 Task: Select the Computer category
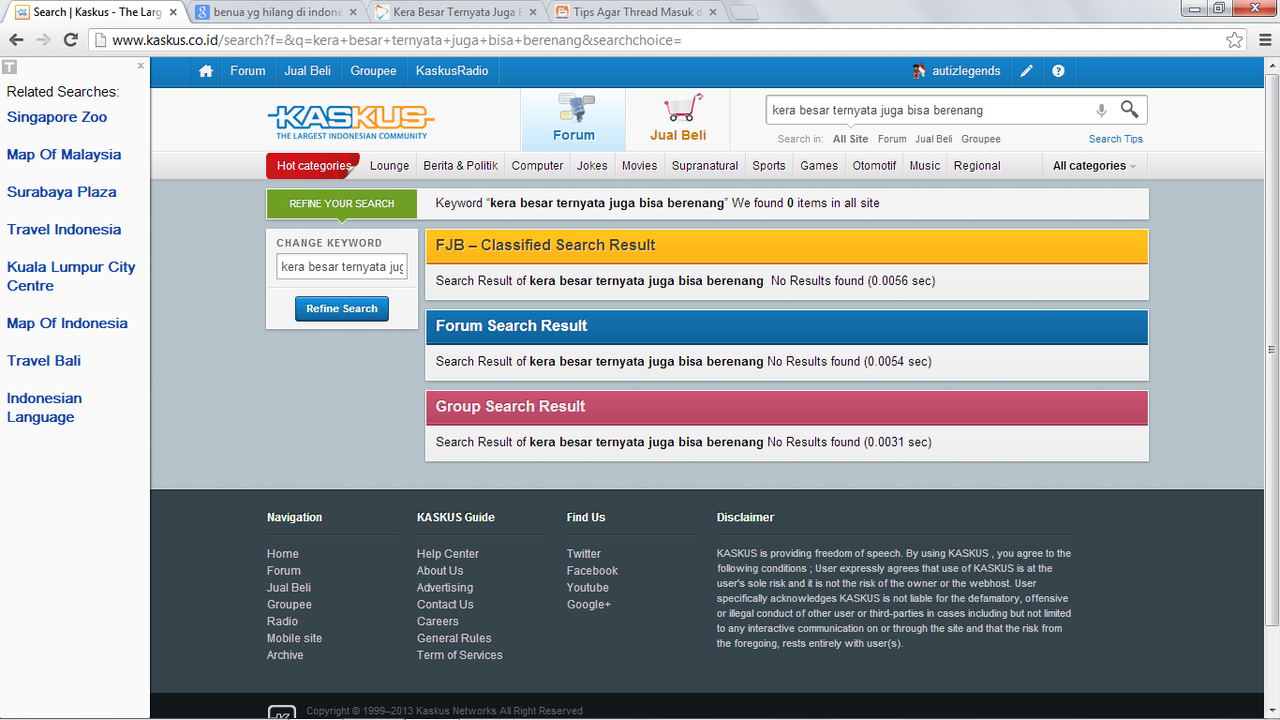click(538, 166)
